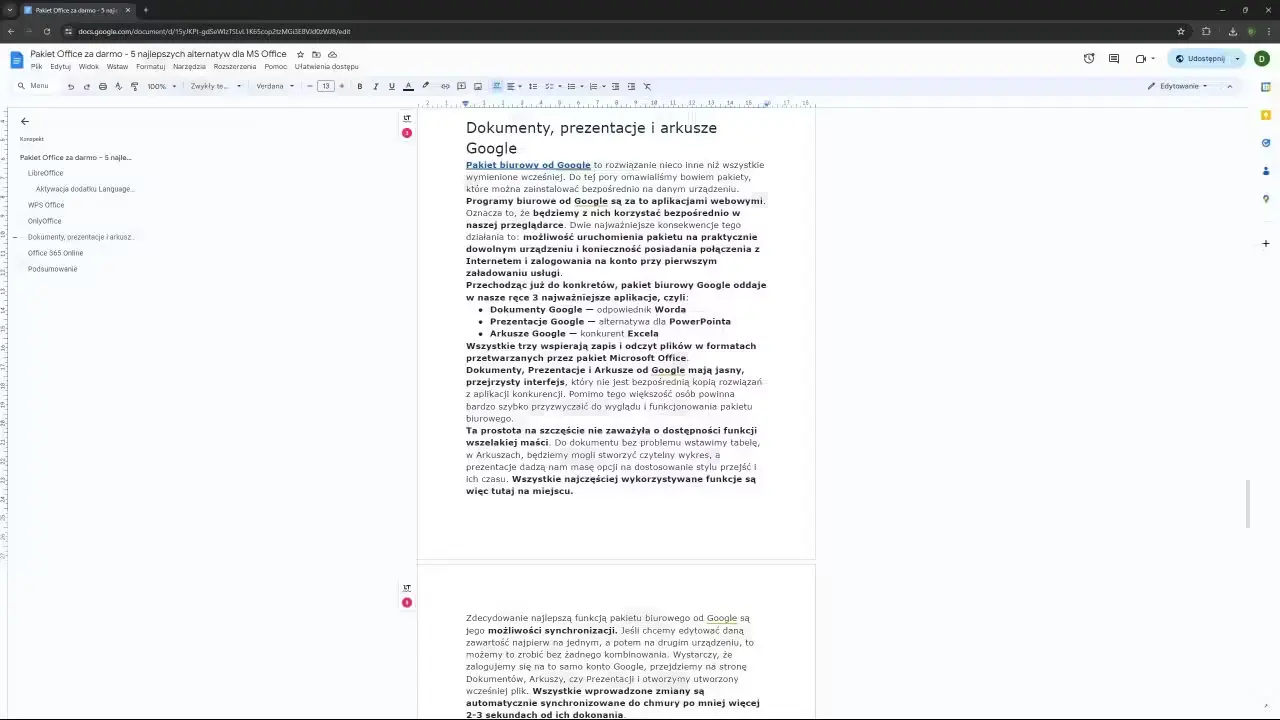This screenshot has width=1280, height=720.
Task: Follow the Pakiet biurowy od Google link
Action: coord(528,165)
